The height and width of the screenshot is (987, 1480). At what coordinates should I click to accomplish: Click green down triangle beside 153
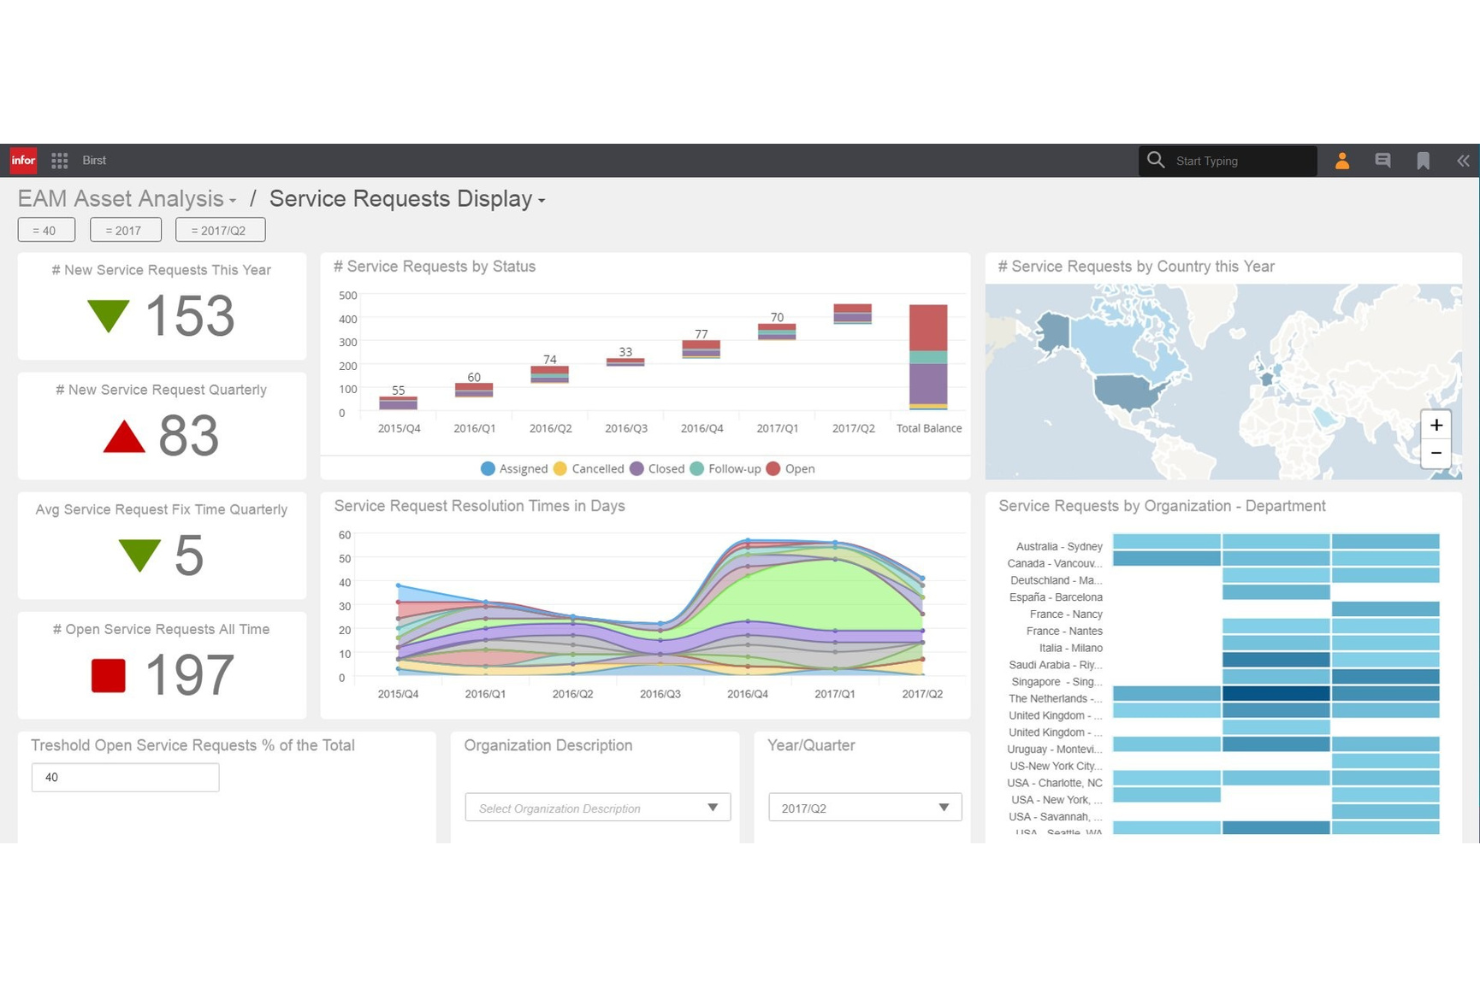pyautogui.click(x=108, y=316)
